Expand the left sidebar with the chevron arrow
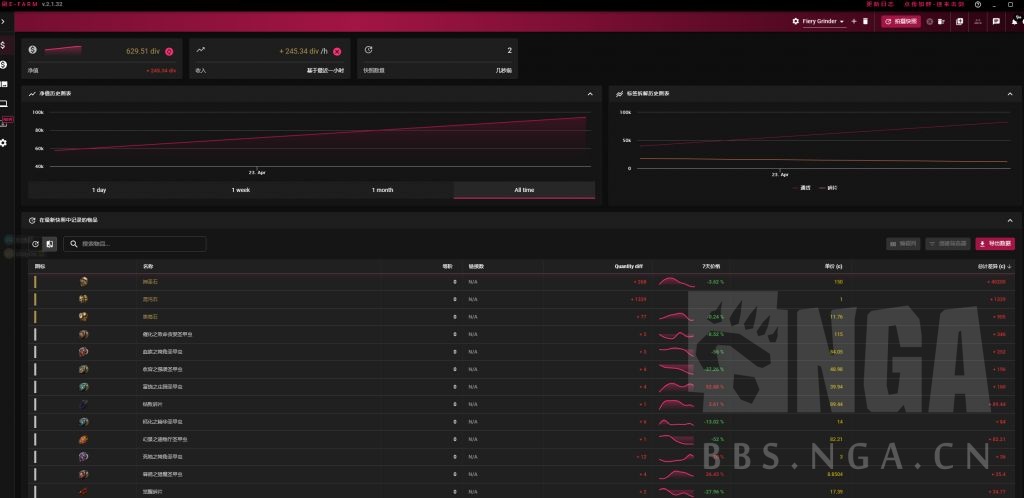Screen dimensions: 1024x498 click(x=4, y=21)
